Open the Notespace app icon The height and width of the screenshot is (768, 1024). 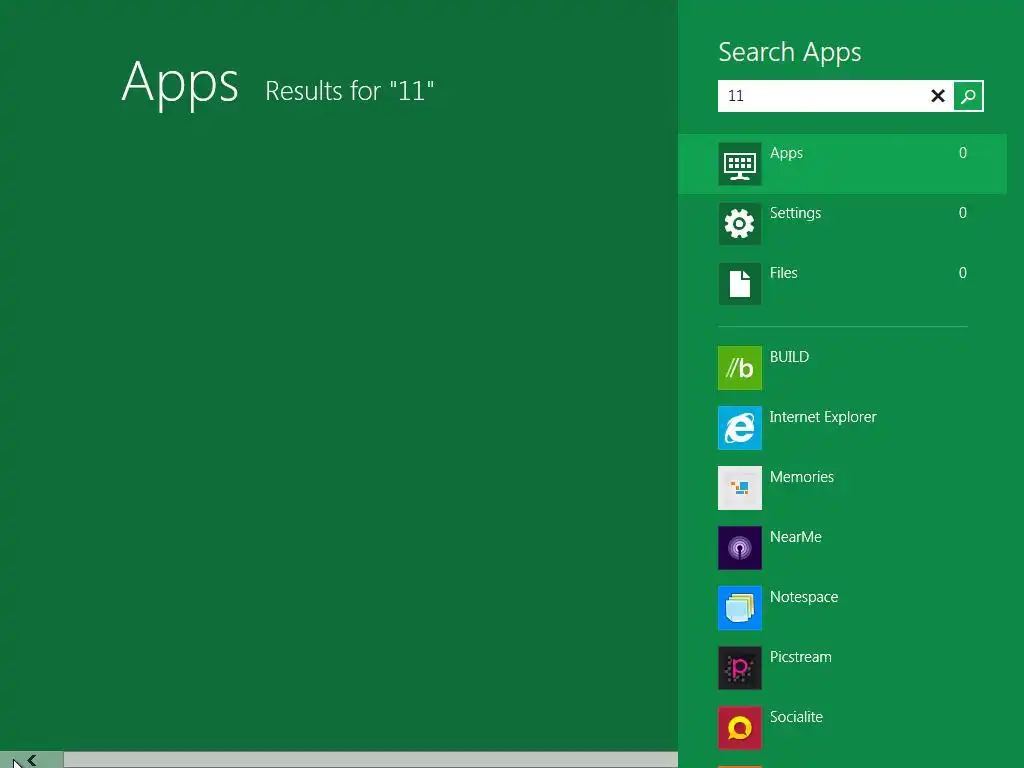pyautogui.click(x=739, y=608)
